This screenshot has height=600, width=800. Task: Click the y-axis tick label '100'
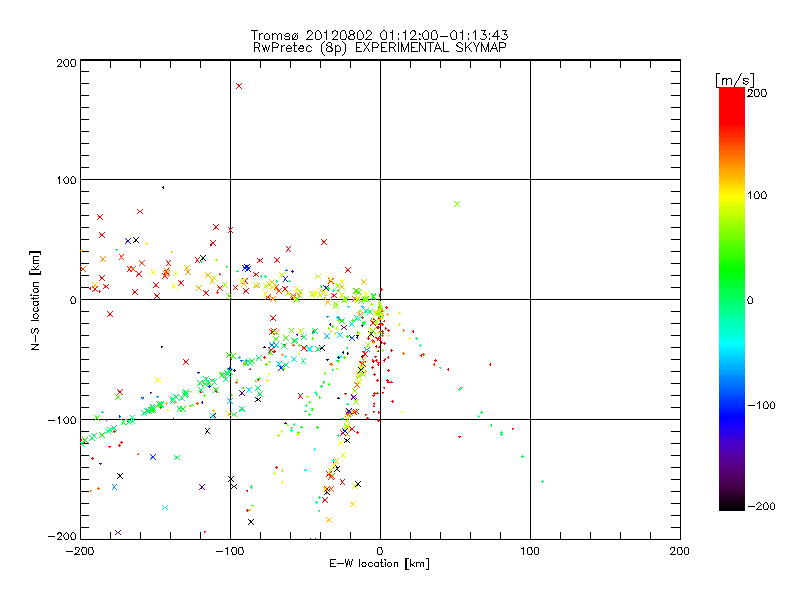click(x=66, y=180)
